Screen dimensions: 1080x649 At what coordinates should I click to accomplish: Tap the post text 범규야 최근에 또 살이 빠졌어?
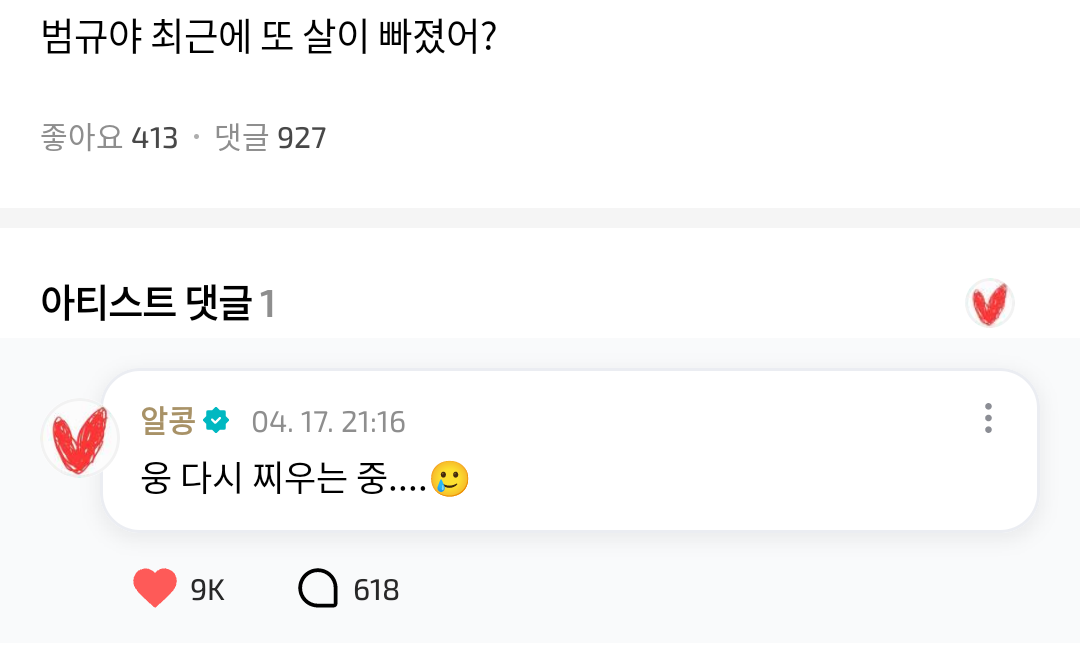pyautogui.click(x=268, y=39)
